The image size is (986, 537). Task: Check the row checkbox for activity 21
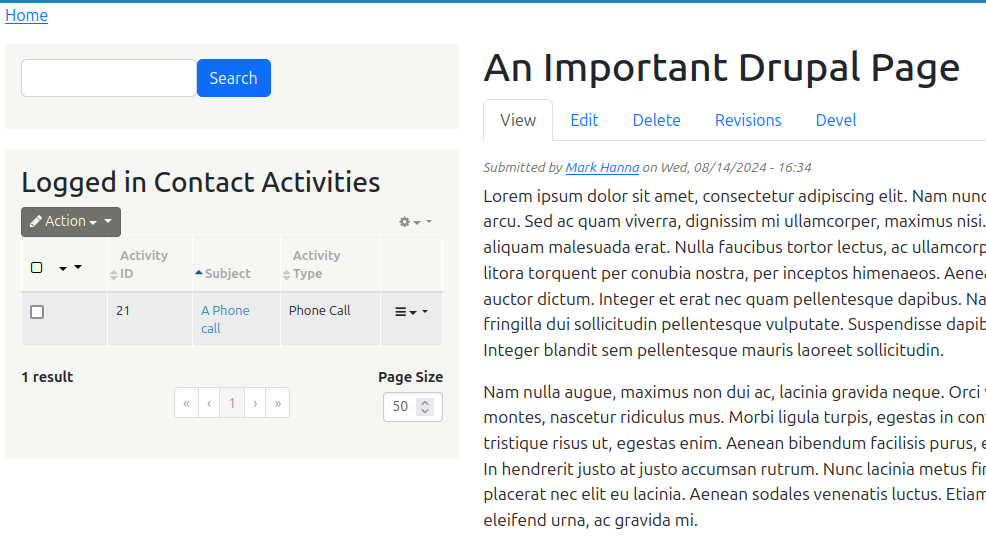pos(37,312)
